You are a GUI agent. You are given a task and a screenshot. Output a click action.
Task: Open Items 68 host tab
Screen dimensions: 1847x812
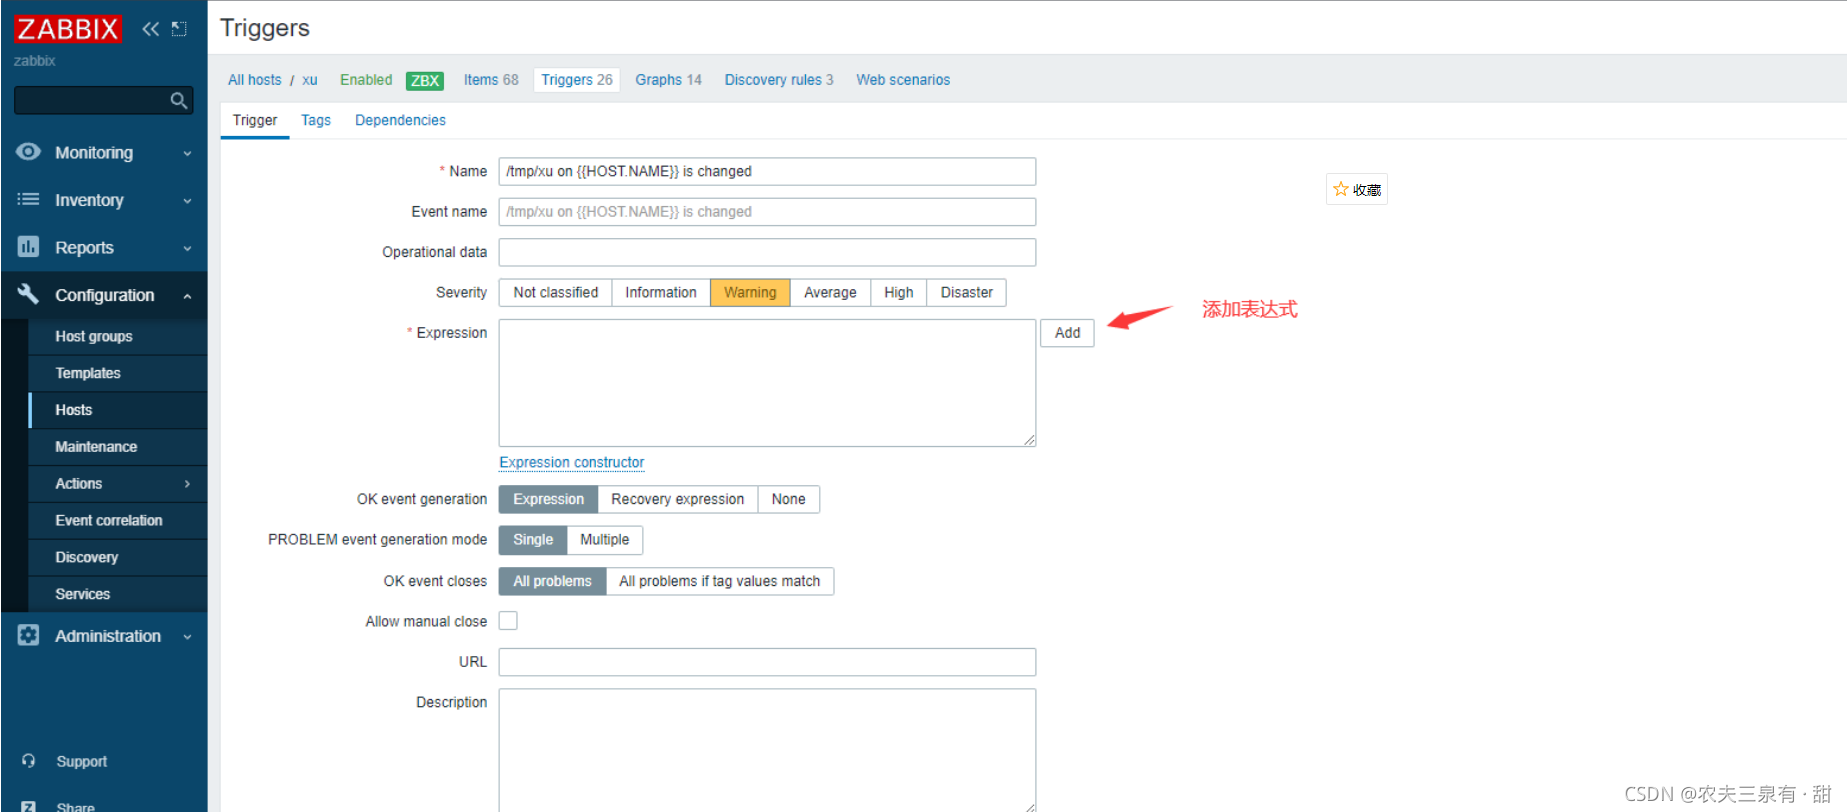tap(491, 80)
